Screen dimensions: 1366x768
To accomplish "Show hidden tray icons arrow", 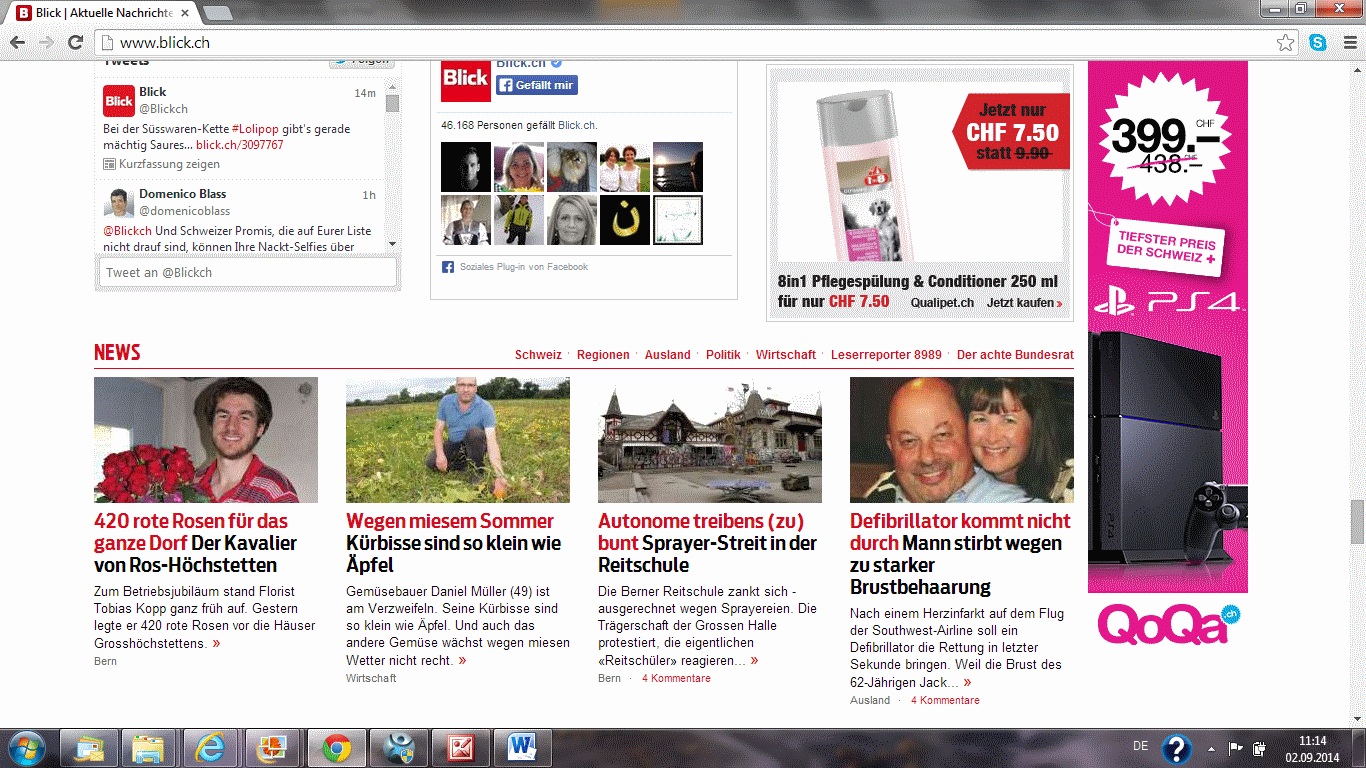I will pos(1212,748).
